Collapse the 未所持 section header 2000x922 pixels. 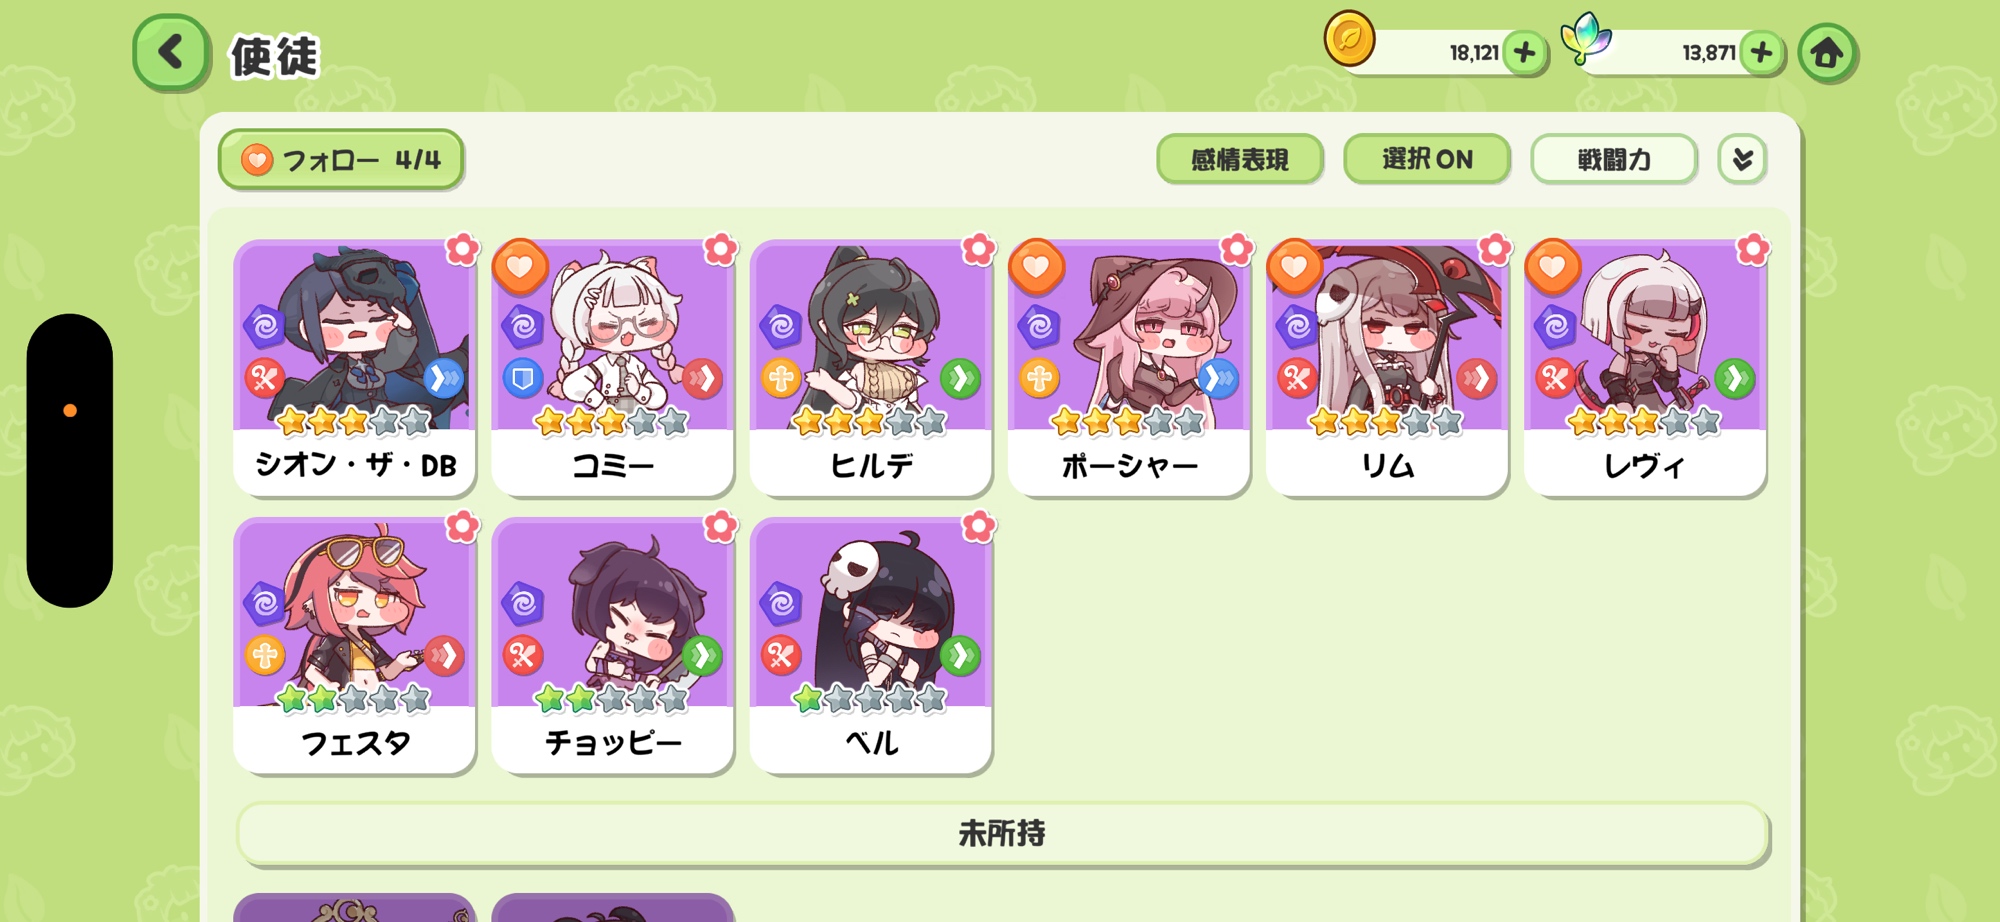pos(1003,833)
